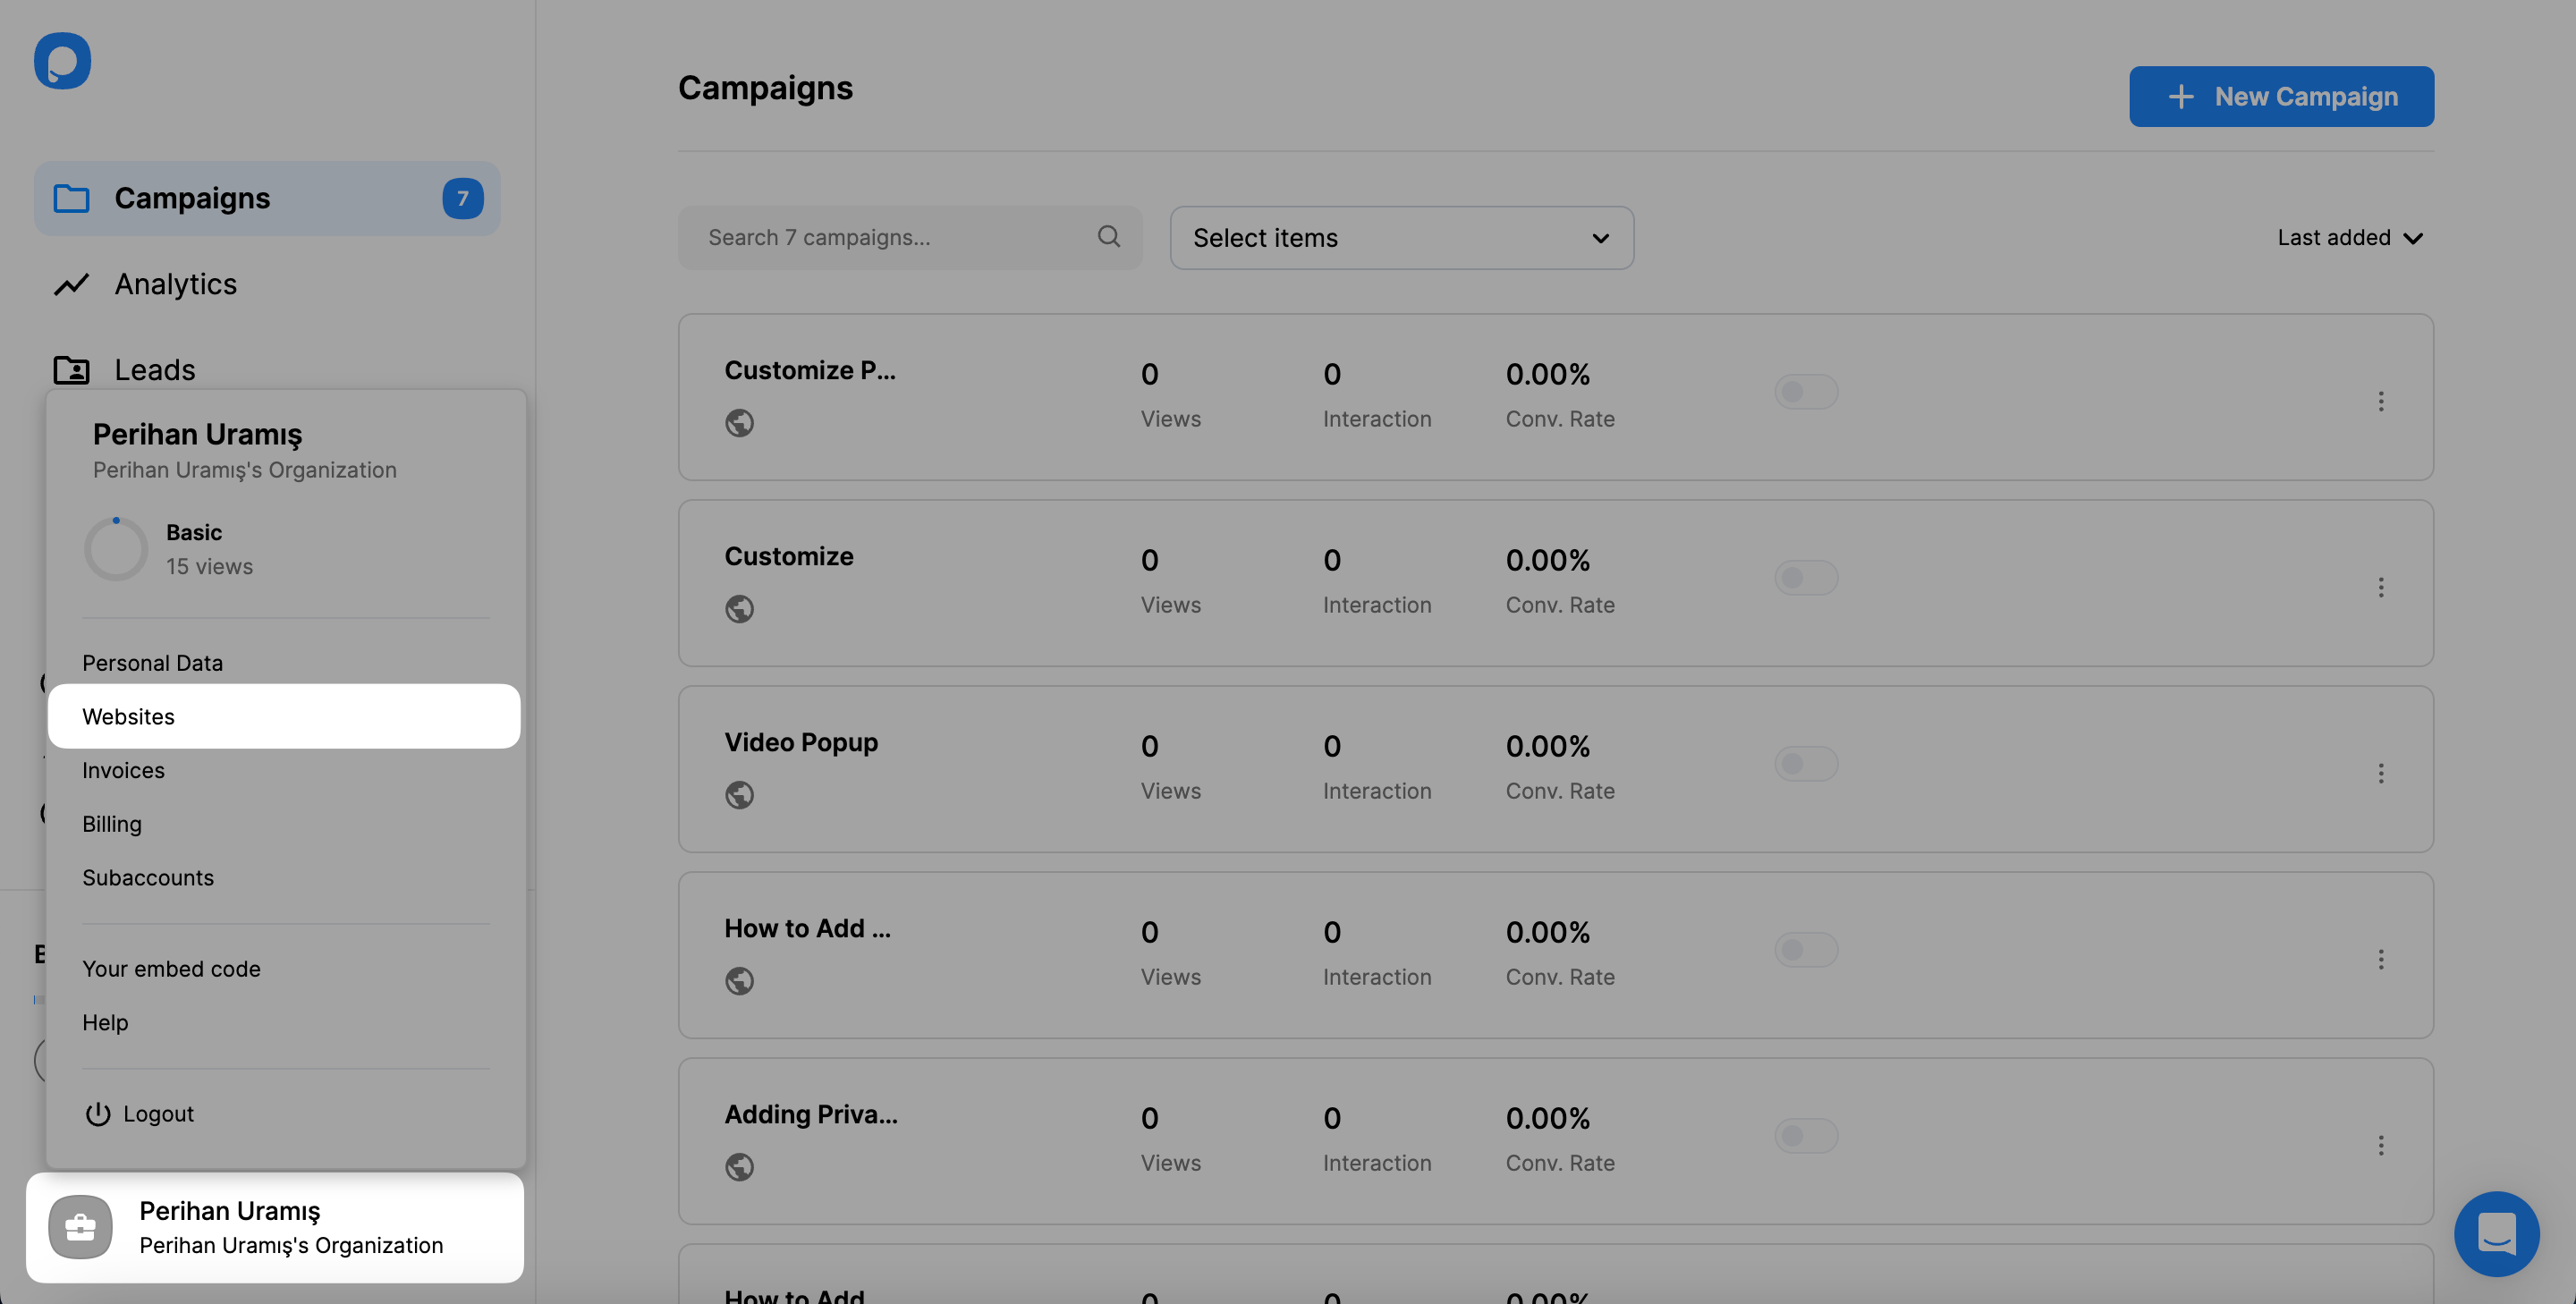This screenshot has height=1304, width=2576.
Task: Click the three-dot menu icon on Adding Priva campaign
Action: coord(2381,1144)
